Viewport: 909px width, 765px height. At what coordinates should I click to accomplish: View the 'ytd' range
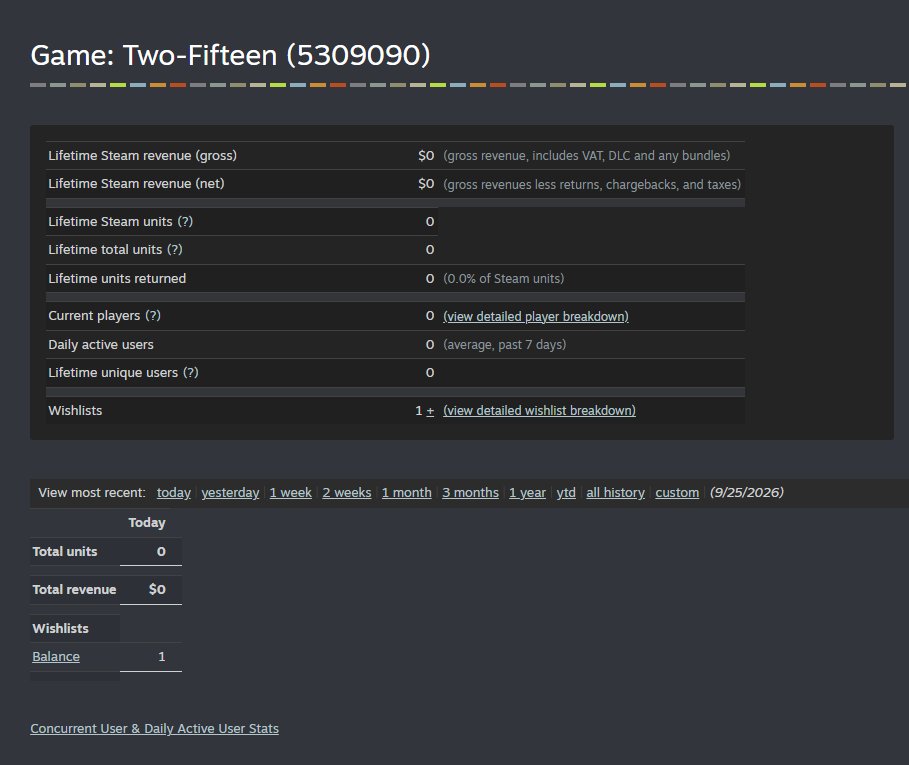point(566,493)
